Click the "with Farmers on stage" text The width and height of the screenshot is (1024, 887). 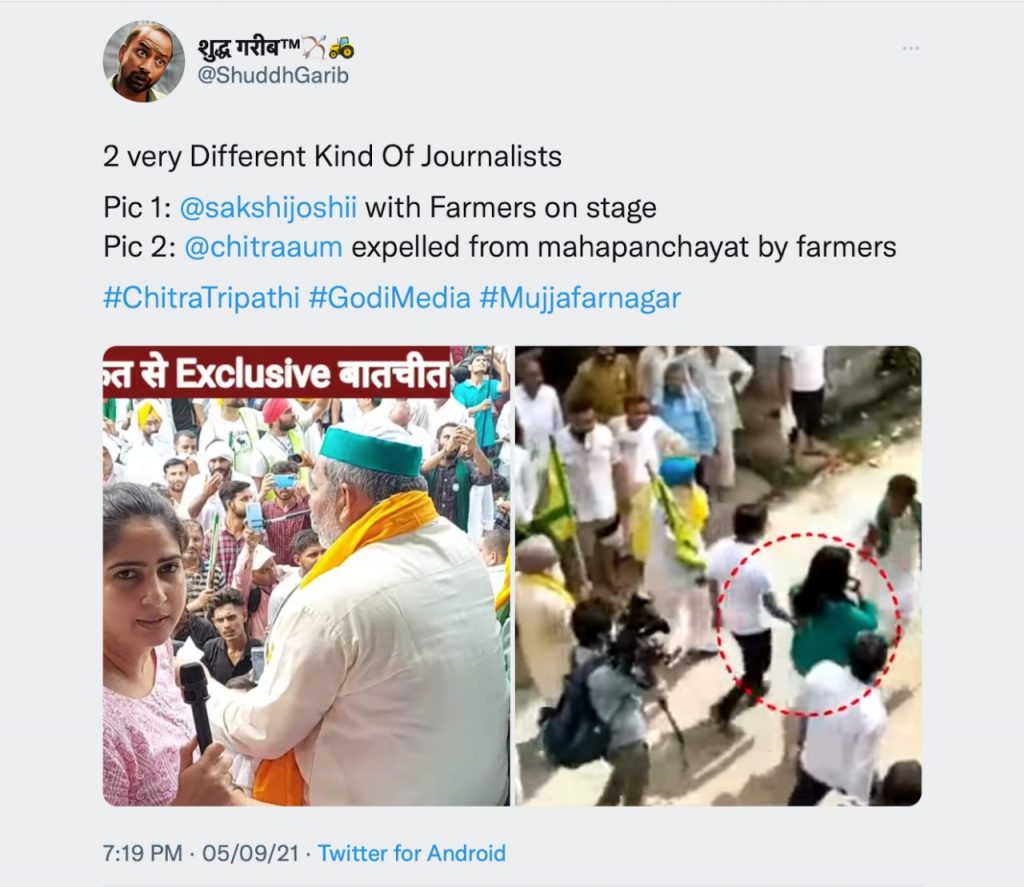tap(510, 208)
